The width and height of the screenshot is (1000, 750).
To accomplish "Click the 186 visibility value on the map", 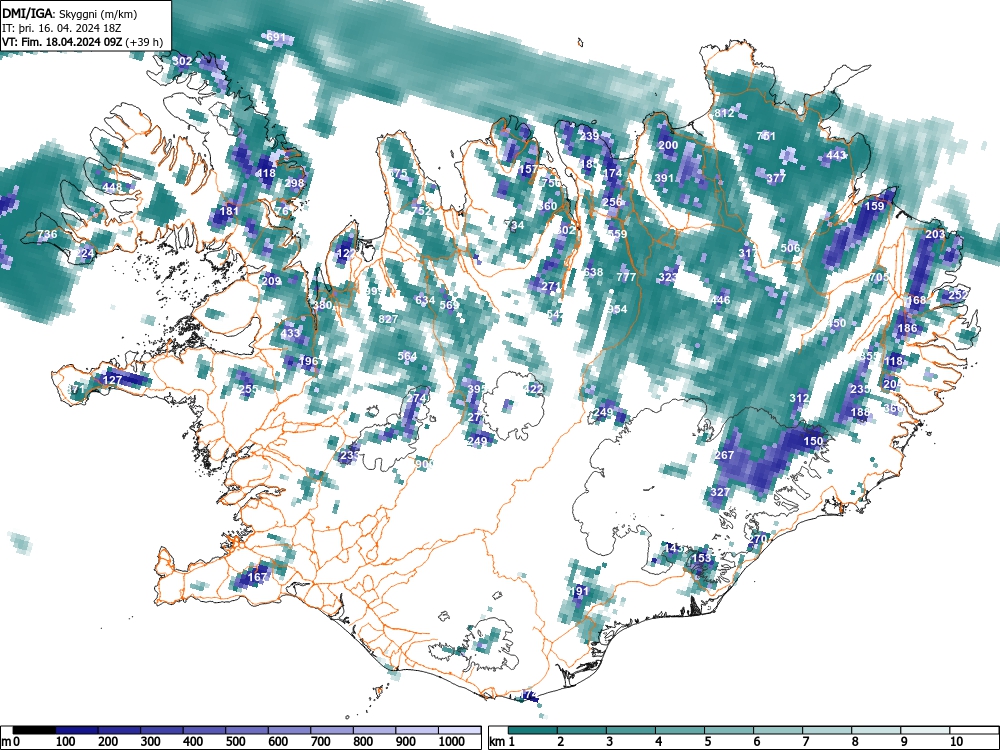I will coord(907,328).
